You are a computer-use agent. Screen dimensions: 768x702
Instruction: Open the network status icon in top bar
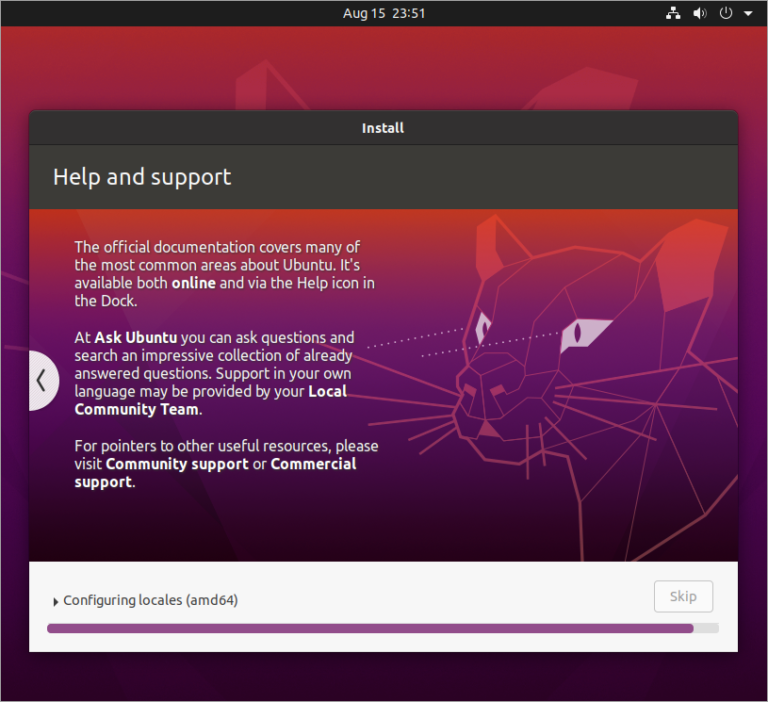(x=673, y=13)
